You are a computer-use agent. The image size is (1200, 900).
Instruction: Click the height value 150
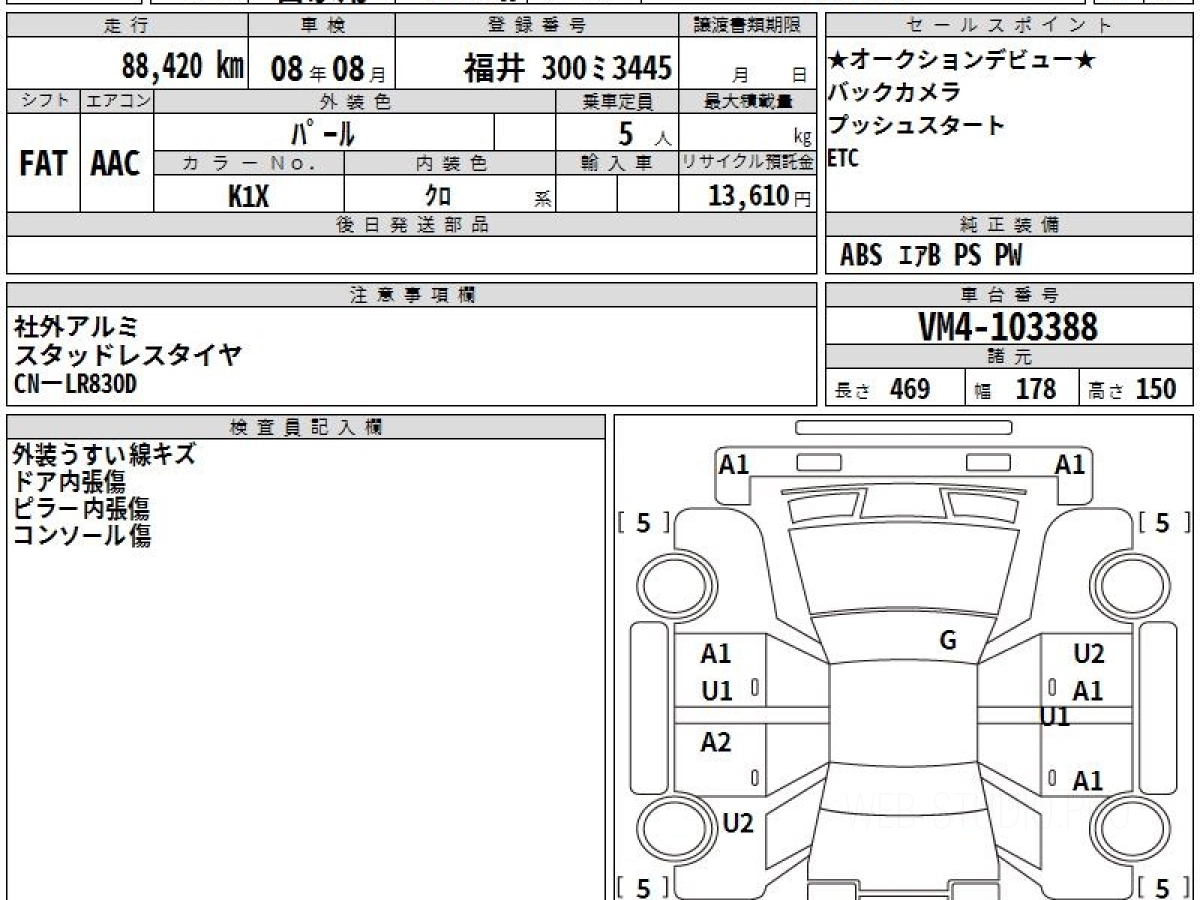click(1156, 389)
